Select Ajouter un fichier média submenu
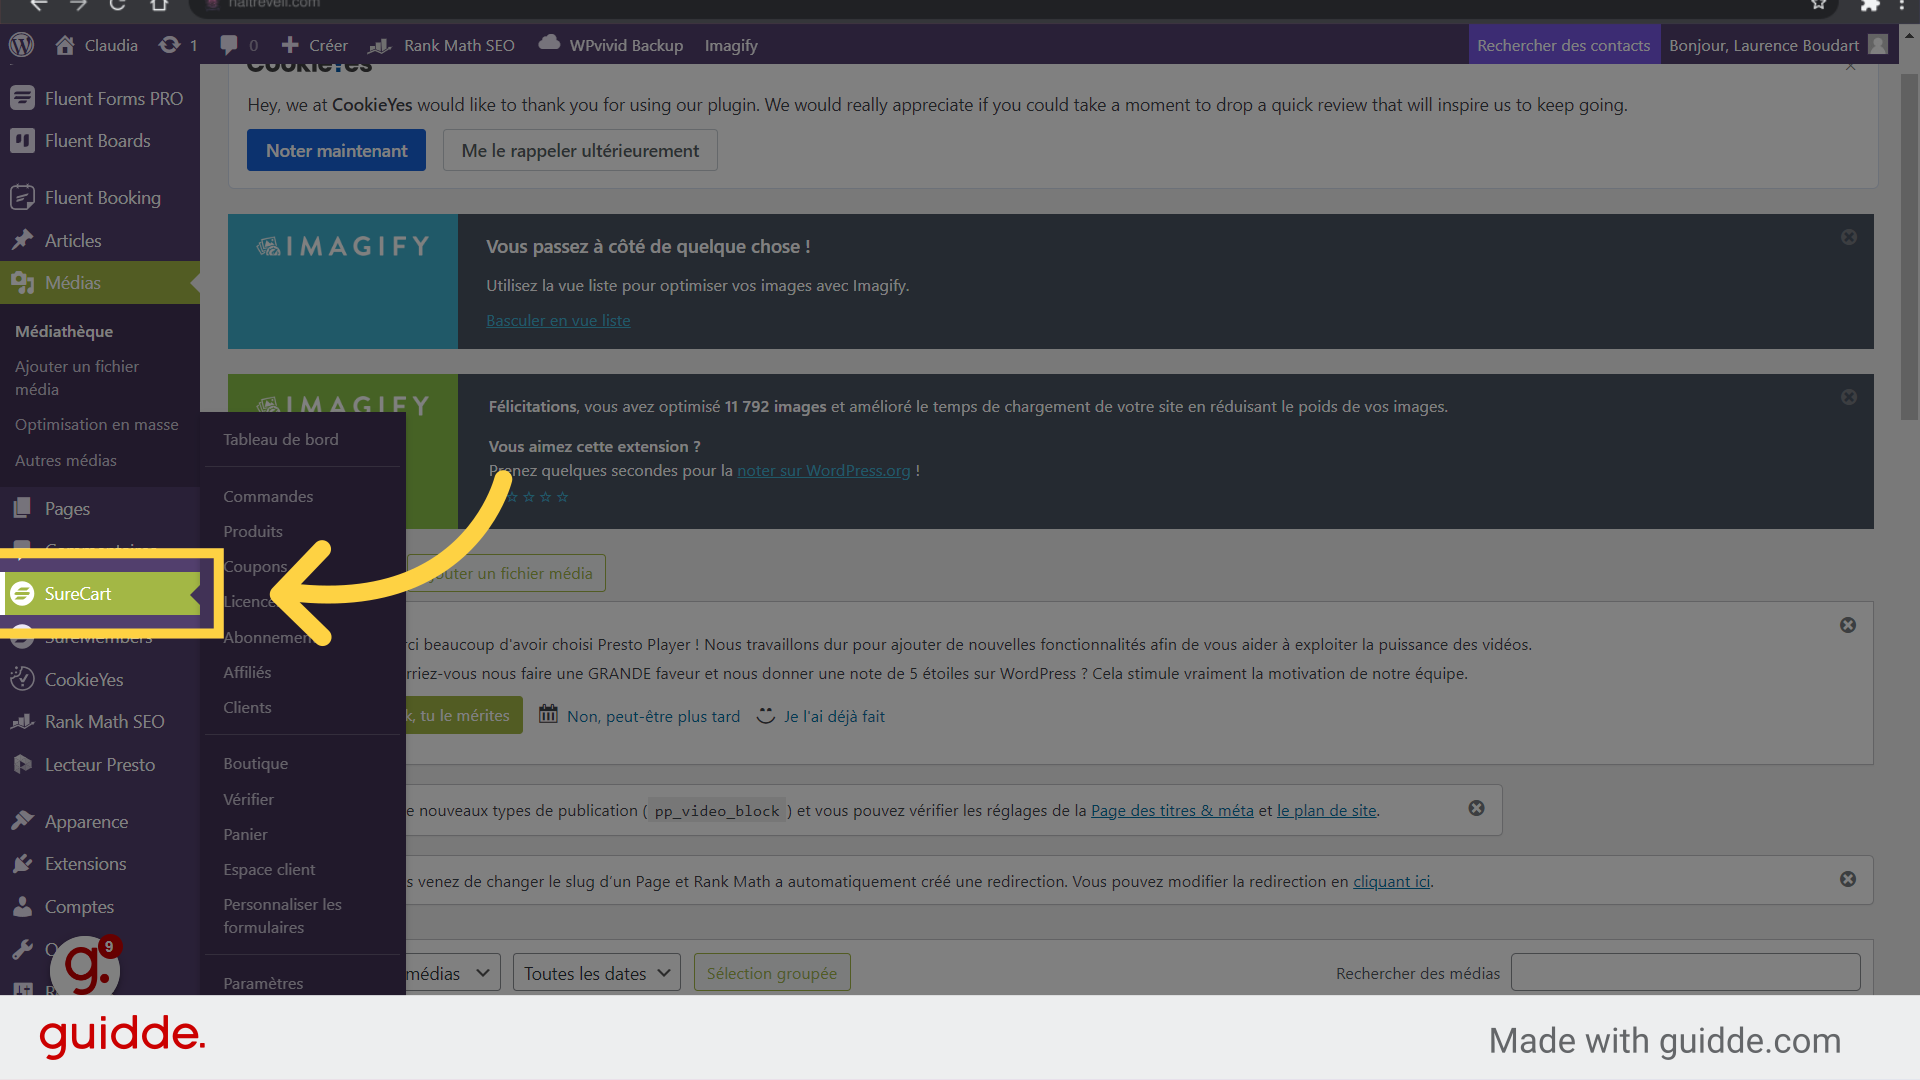The height and width of the screenshot is (1080, 1920). click(x=77, y=378)
